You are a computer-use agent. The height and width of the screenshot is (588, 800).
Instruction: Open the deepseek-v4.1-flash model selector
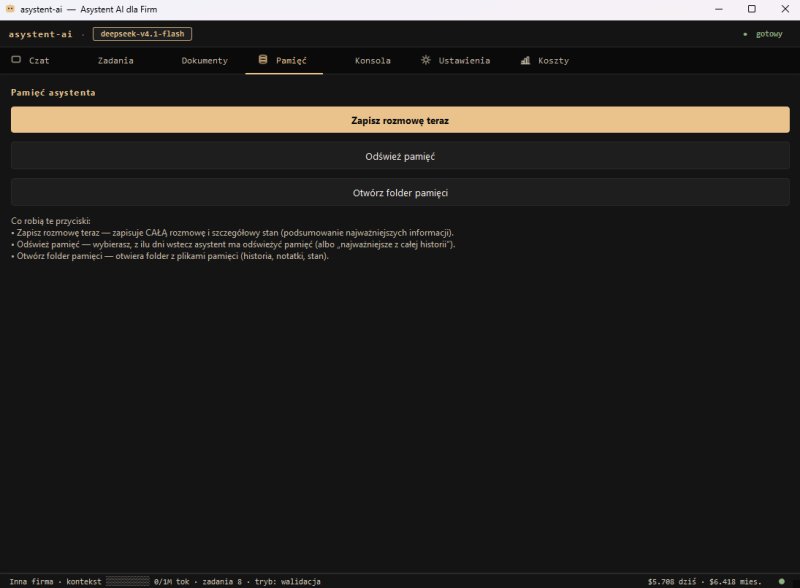[x=142, y=34]
